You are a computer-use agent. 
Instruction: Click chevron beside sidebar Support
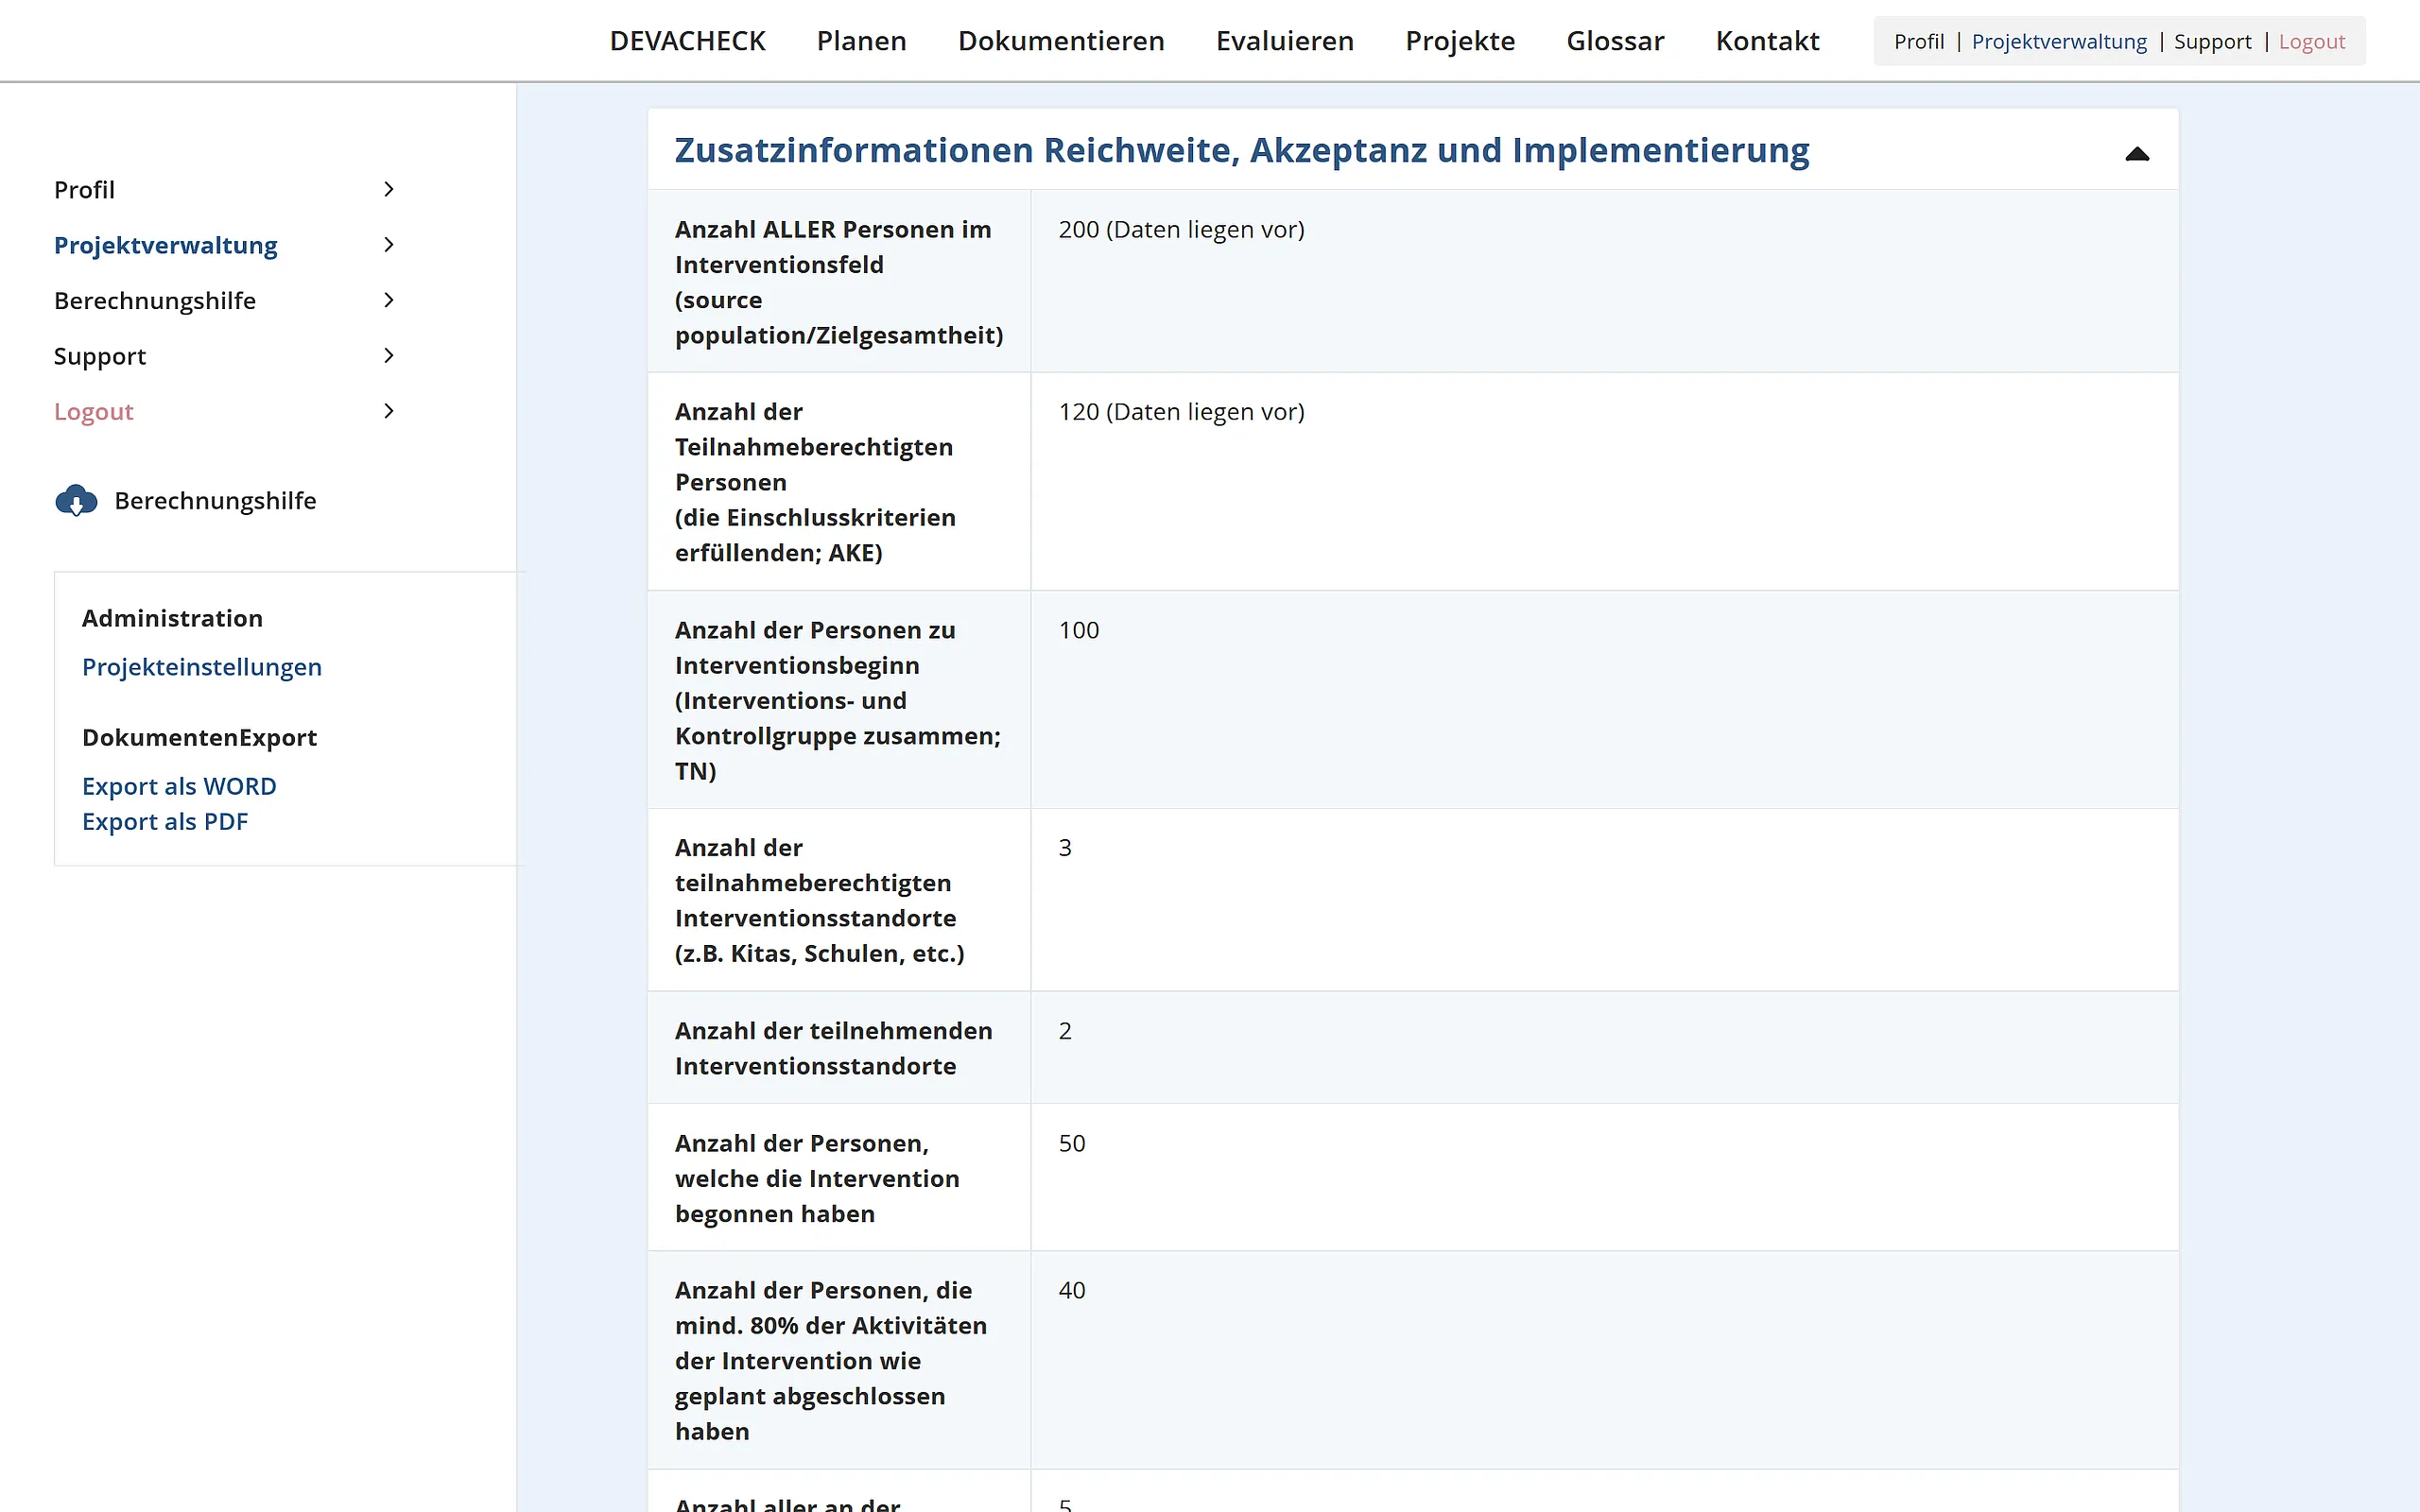(389, 356)
